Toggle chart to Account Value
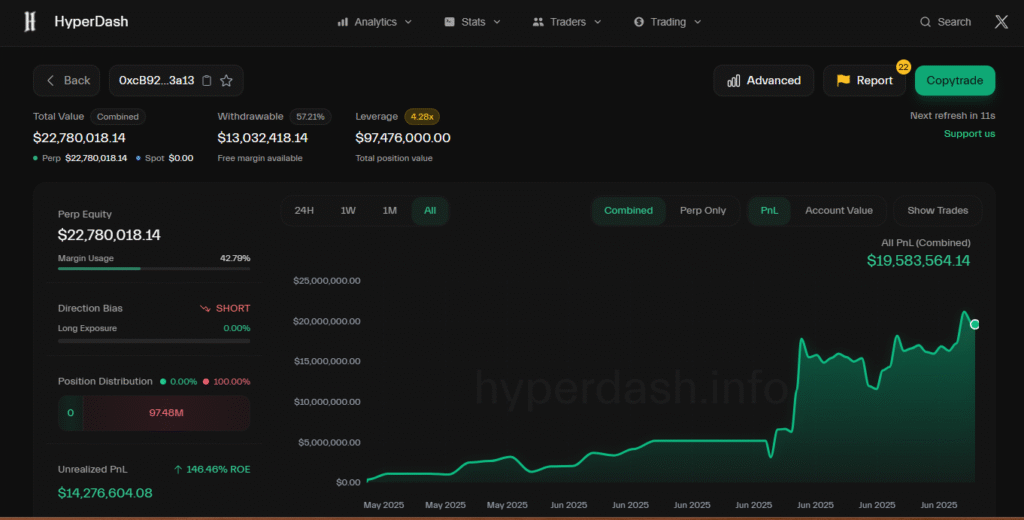 tap(839, 210)
